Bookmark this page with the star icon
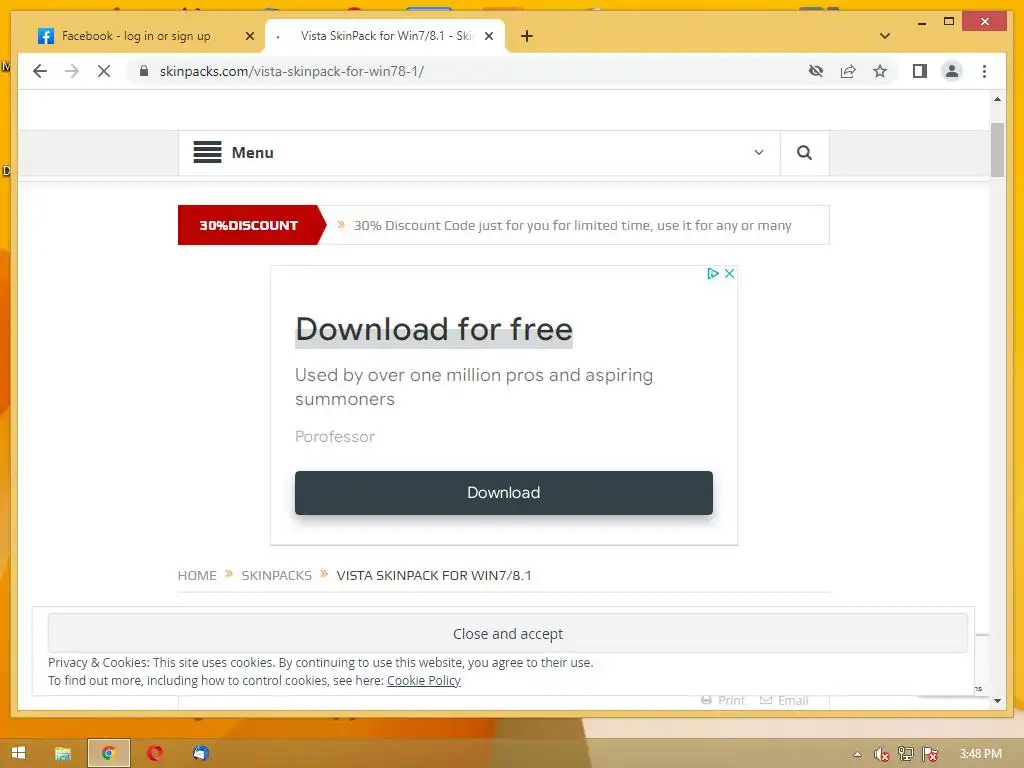The width and height of the screenshot is (1024, 768). coord(880,71)
